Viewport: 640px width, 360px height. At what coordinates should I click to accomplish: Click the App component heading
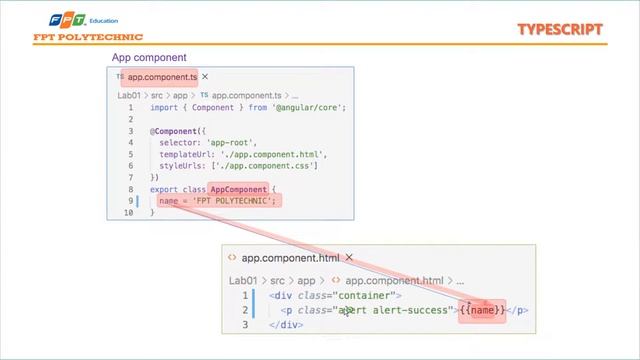pyautogui.click(x=149, y=57)
